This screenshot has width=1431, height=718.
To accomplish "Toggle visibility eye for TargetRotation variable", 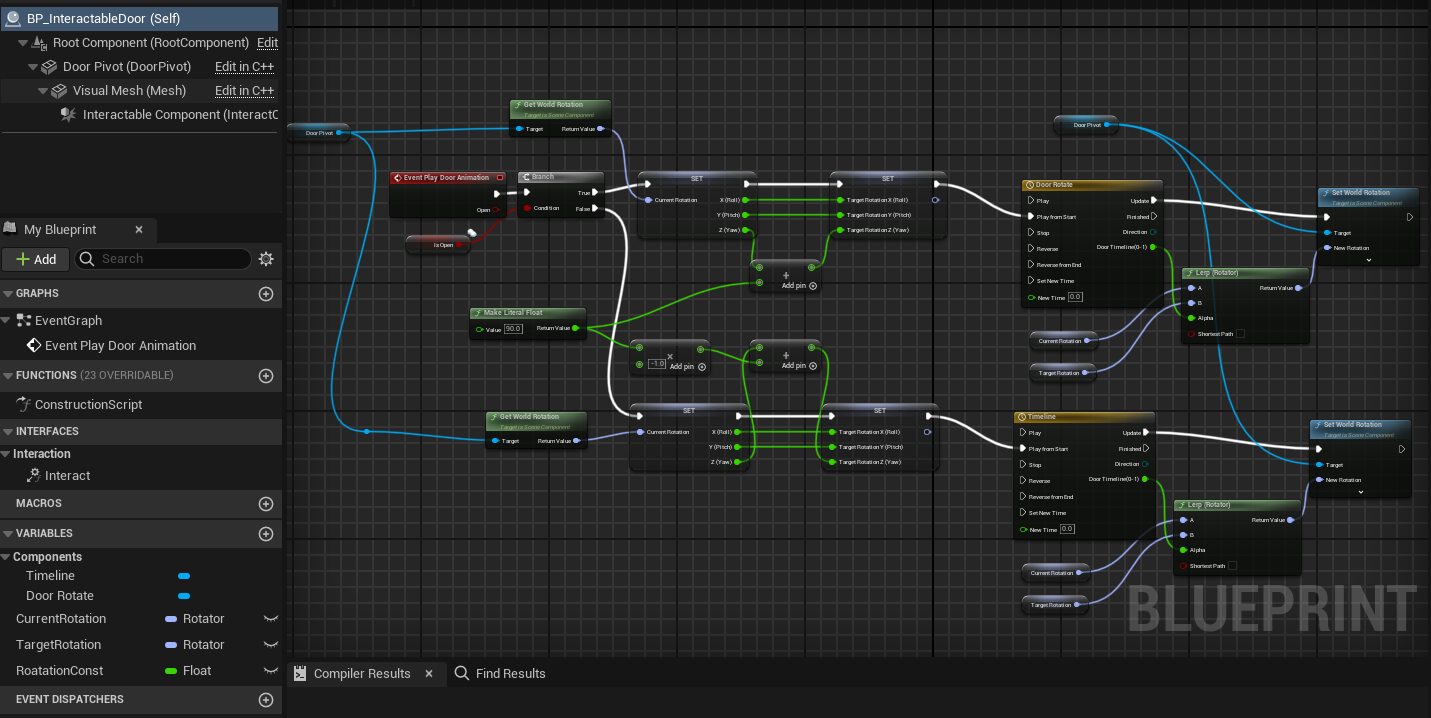I will pos(270,645).
